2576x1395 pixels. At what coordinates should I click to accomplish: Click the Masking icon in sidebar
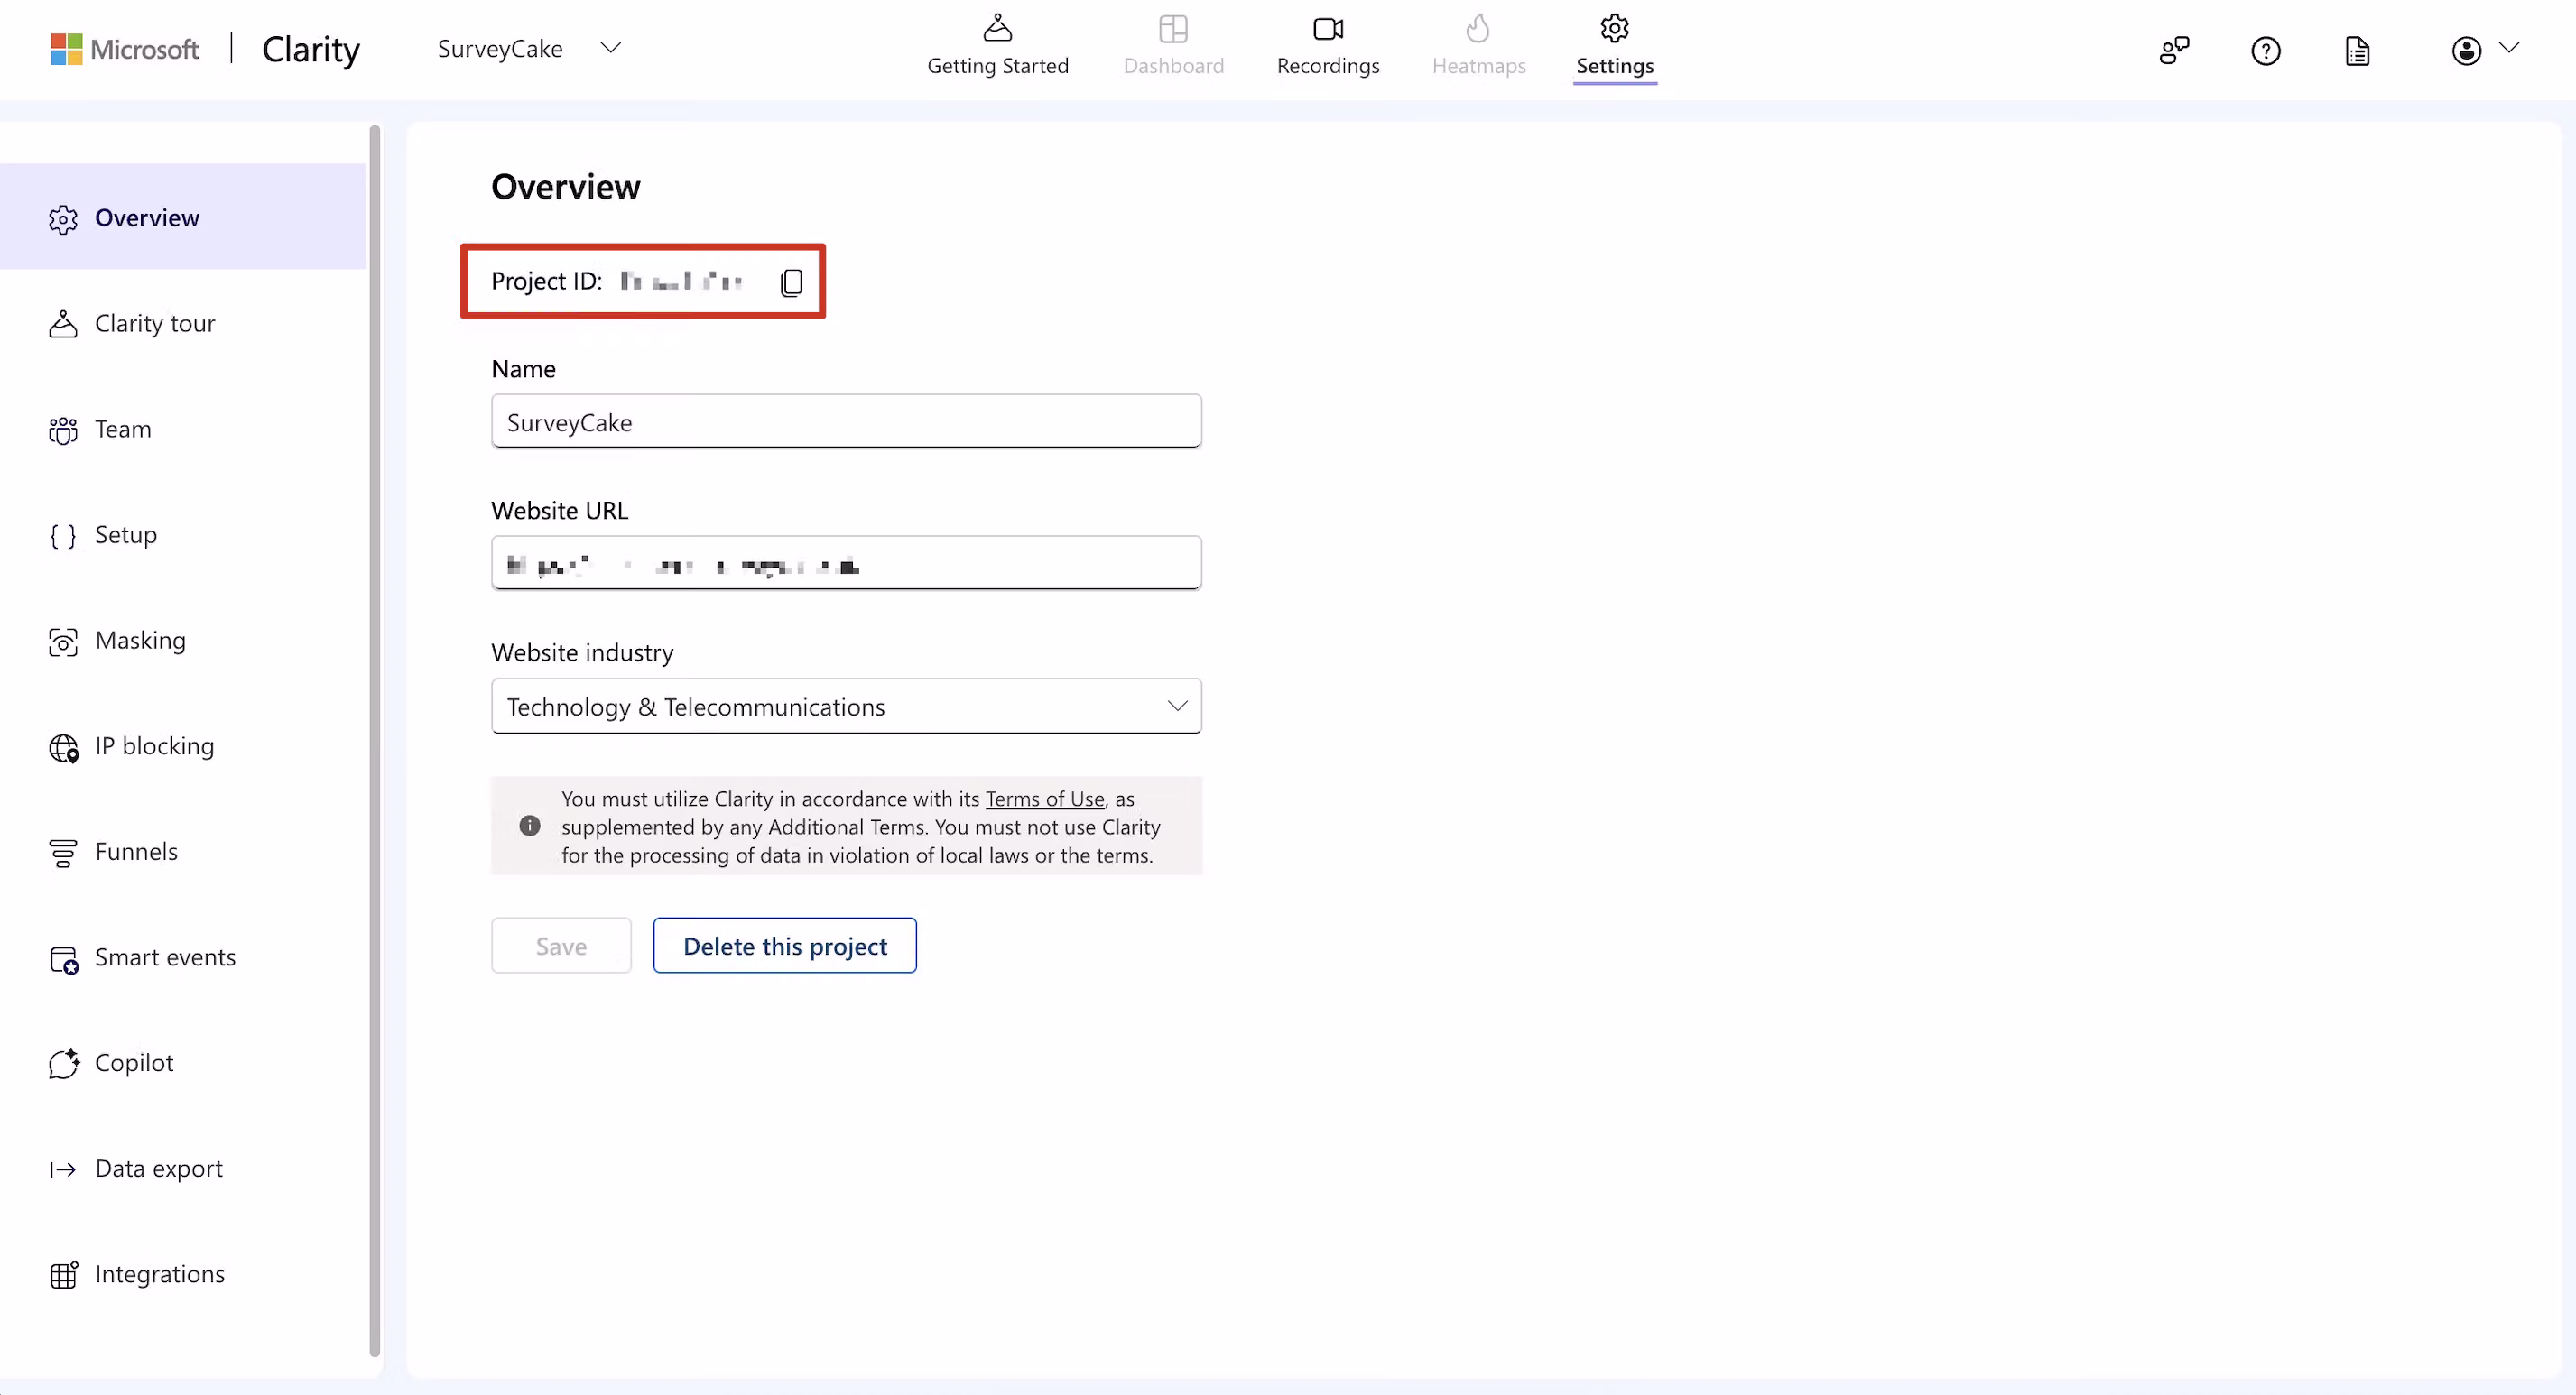(x=63, y=641)
